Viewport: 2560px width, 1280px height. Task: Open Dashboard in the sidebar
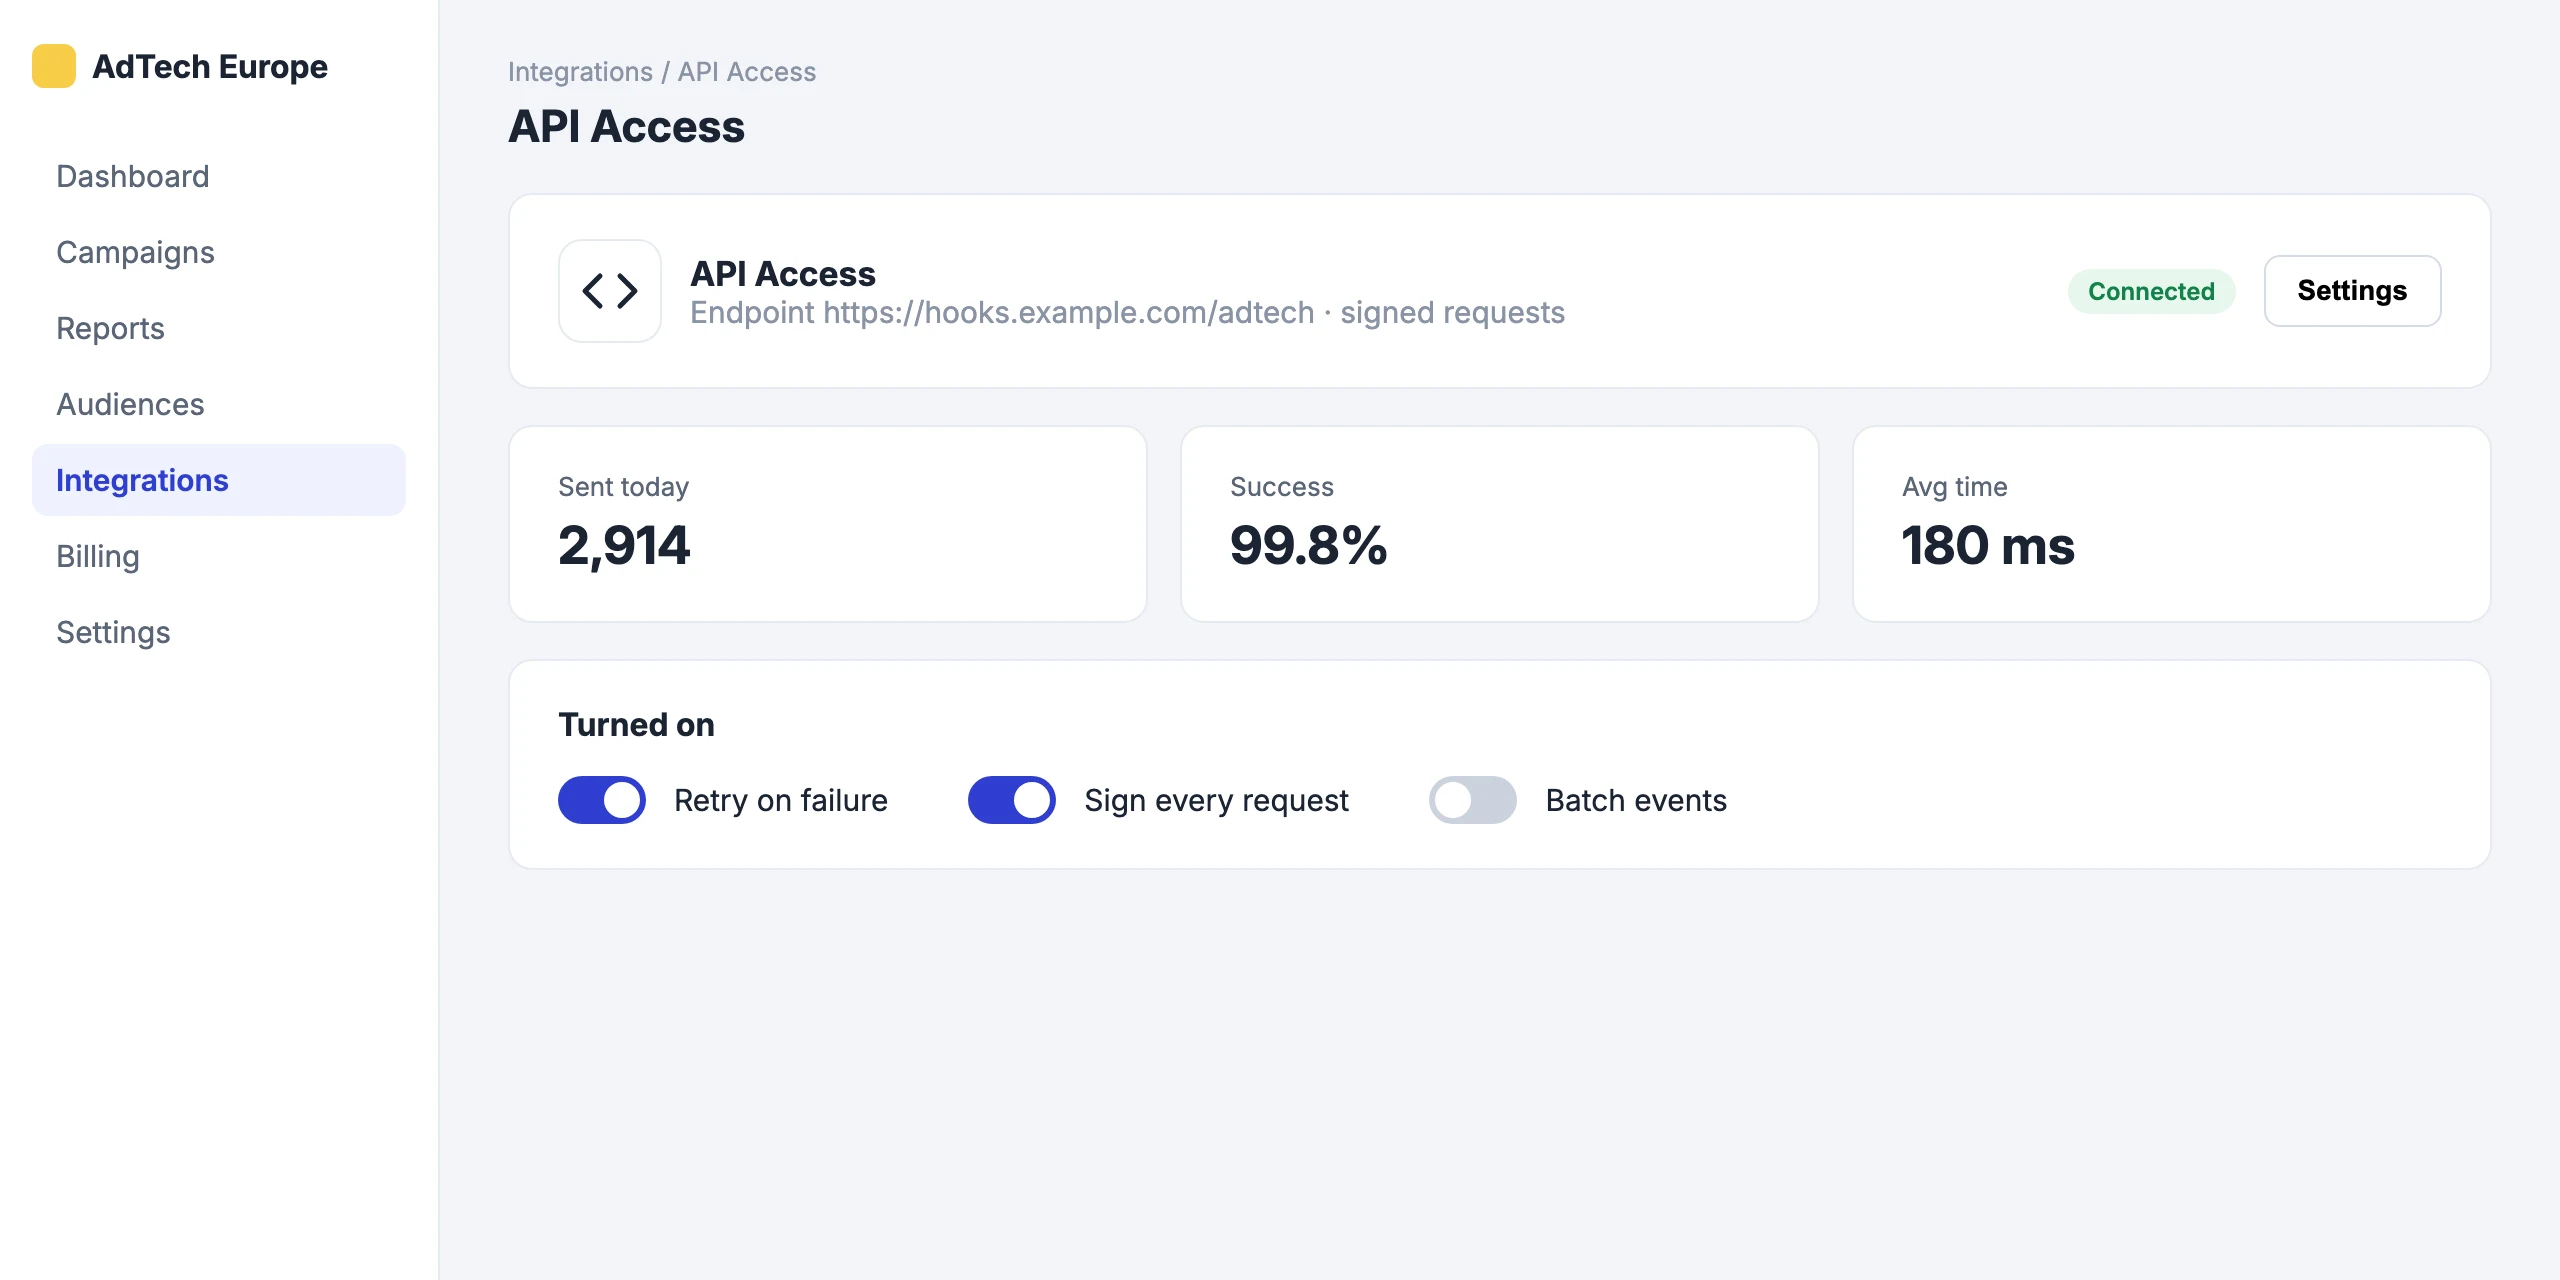[219, 176]
